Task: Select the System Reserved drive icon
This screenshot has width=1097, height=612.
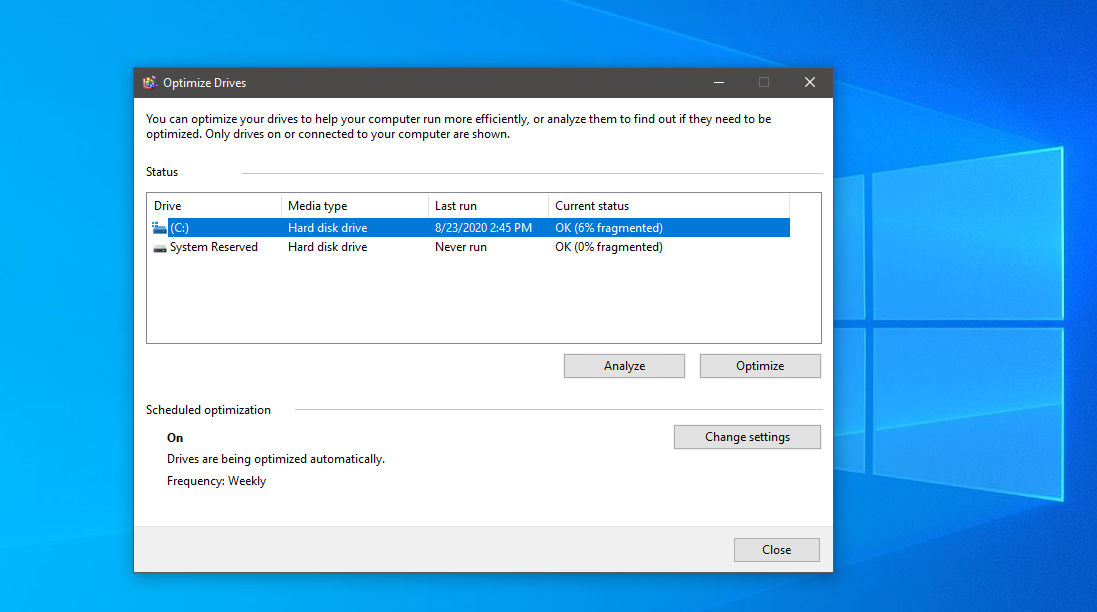Action: click(x=160, y=248)
